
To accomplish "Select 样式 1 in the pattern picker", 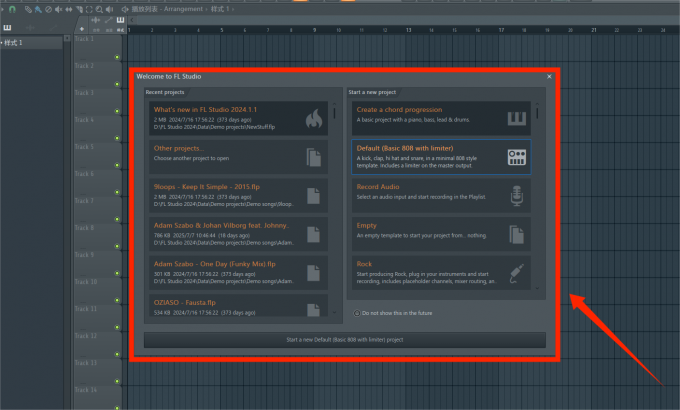I will tap(31, 43).
